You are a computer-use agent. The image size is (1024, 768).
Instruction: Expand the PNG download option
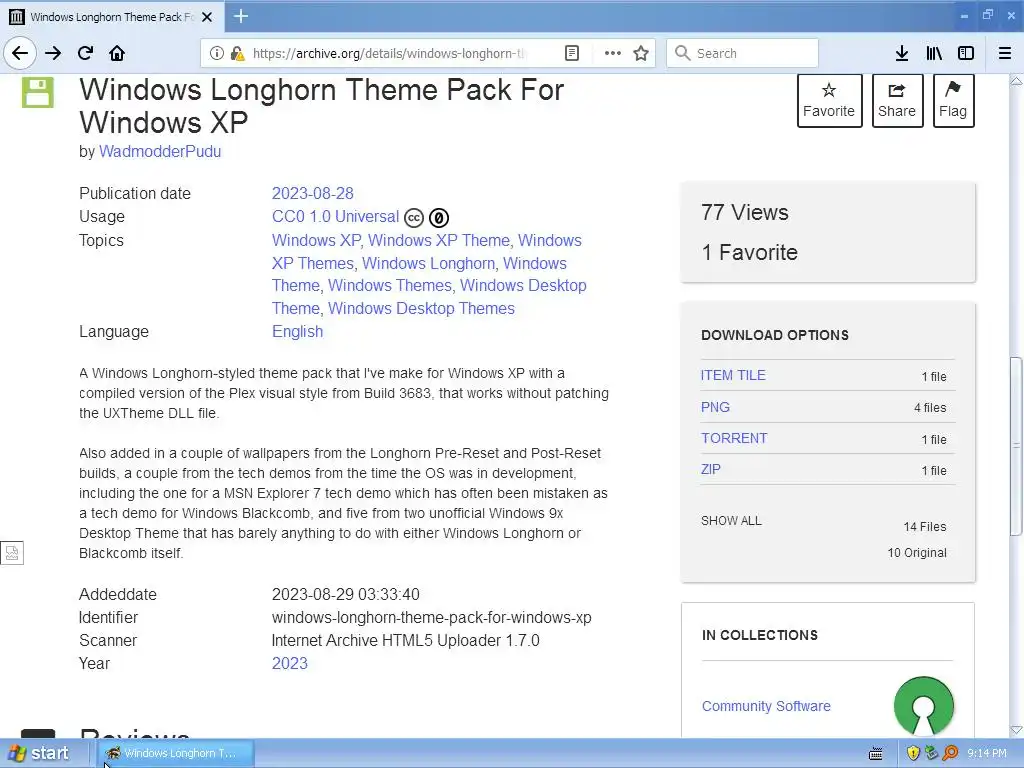(x=715, y=407)
